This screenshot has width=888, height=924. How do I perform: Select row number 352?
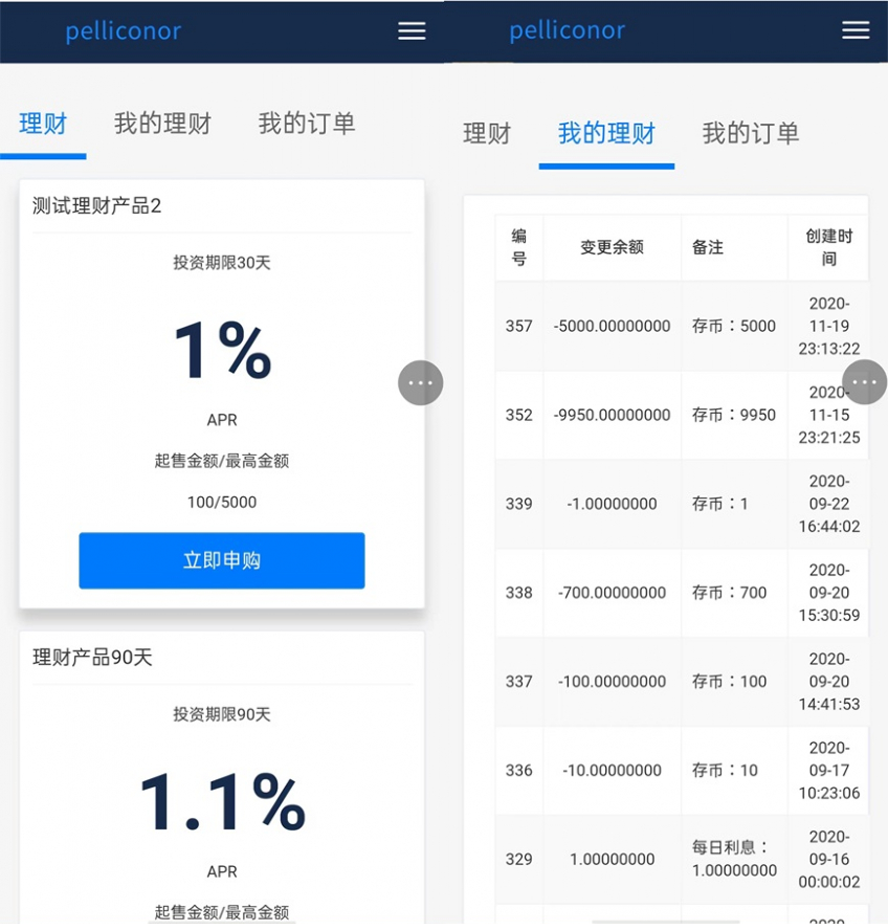coord(519,415)
